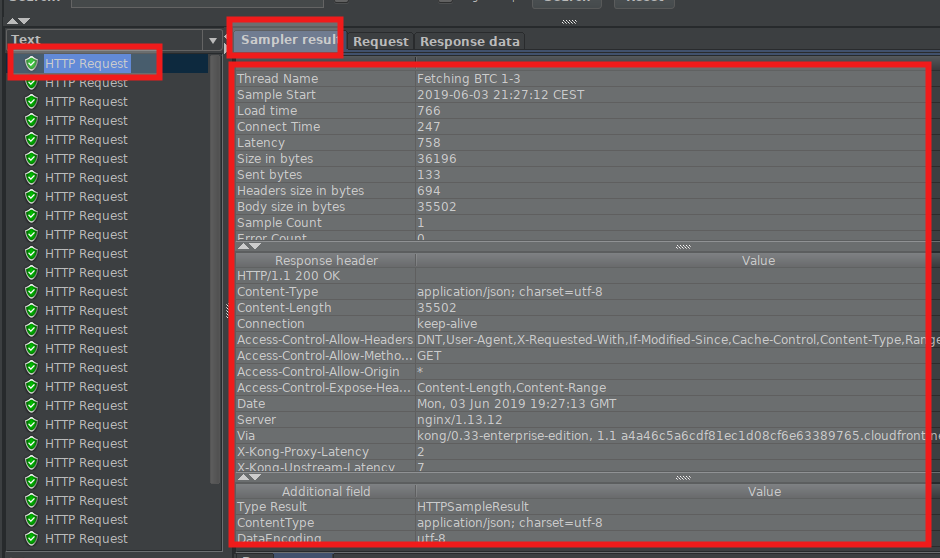Viewport: 940px width, 558px height.
Task: Click the results list vertical scrollbar
Action: click(x=216, y=270)
